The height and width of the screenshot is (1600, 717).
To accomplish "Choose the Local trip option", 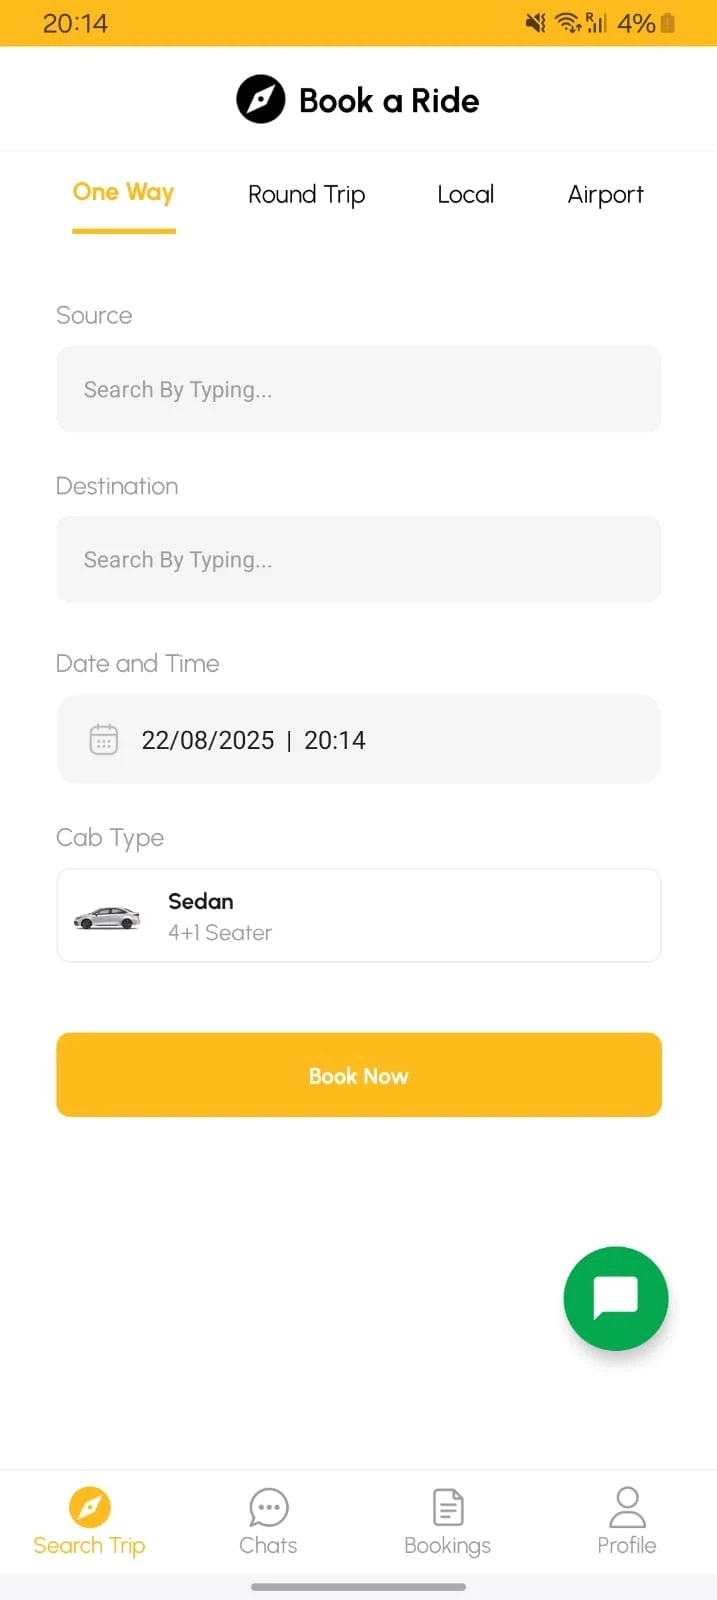I will (x=465, y=194).
